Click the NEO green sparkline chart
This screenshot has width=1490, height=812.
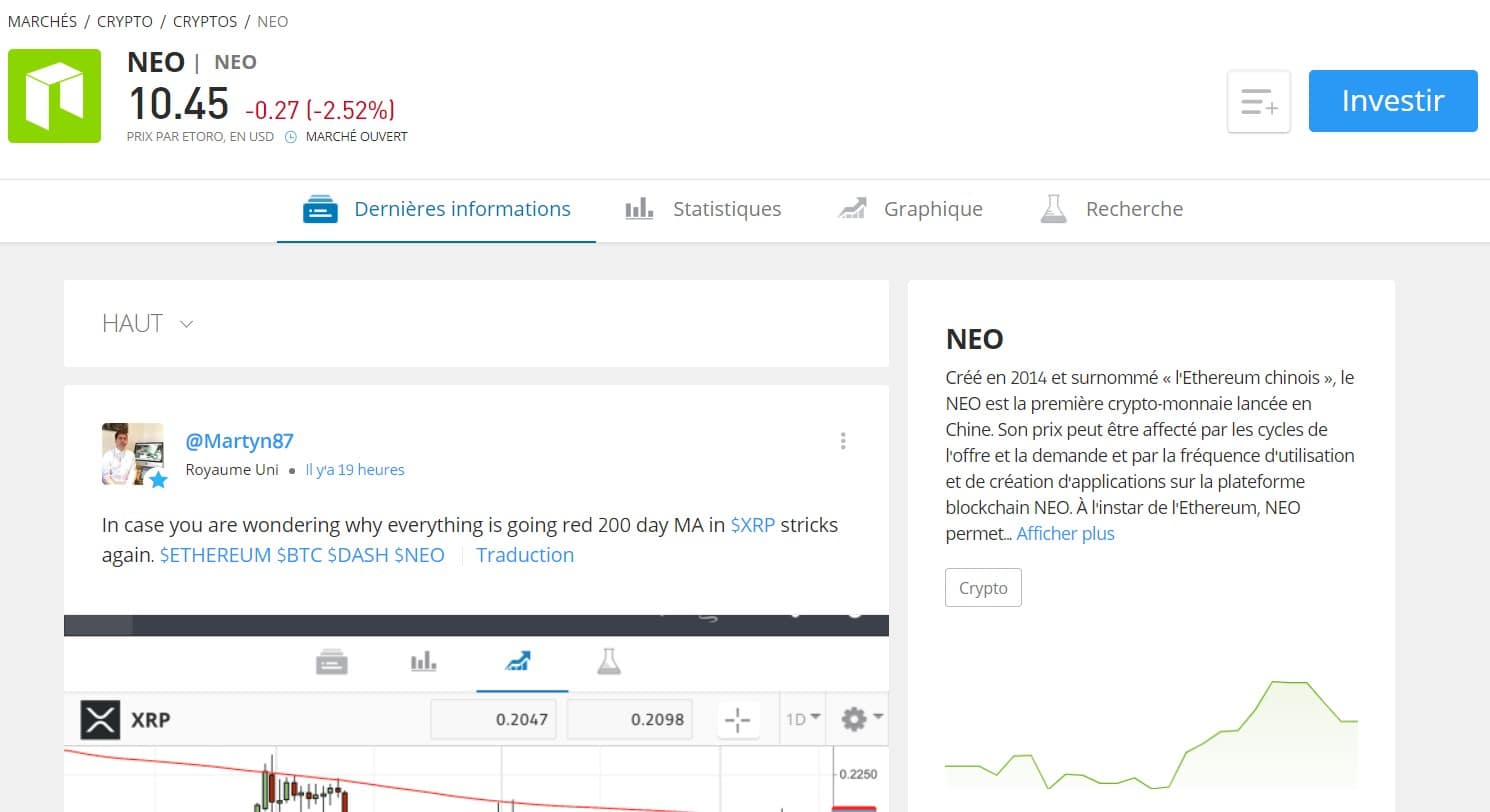[1151, 737]
